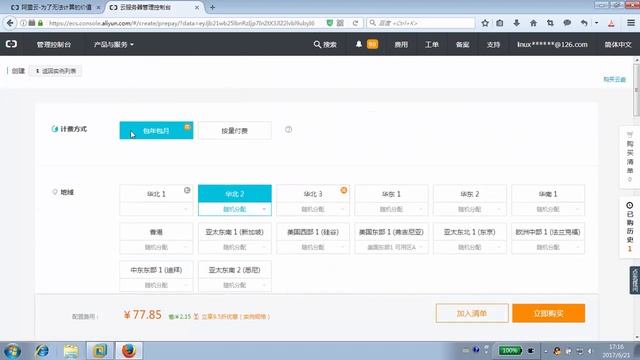Open the clipboard library icon in toolbar
The width and height of the screenshot is (640, 360).
[x=500, y=23]
